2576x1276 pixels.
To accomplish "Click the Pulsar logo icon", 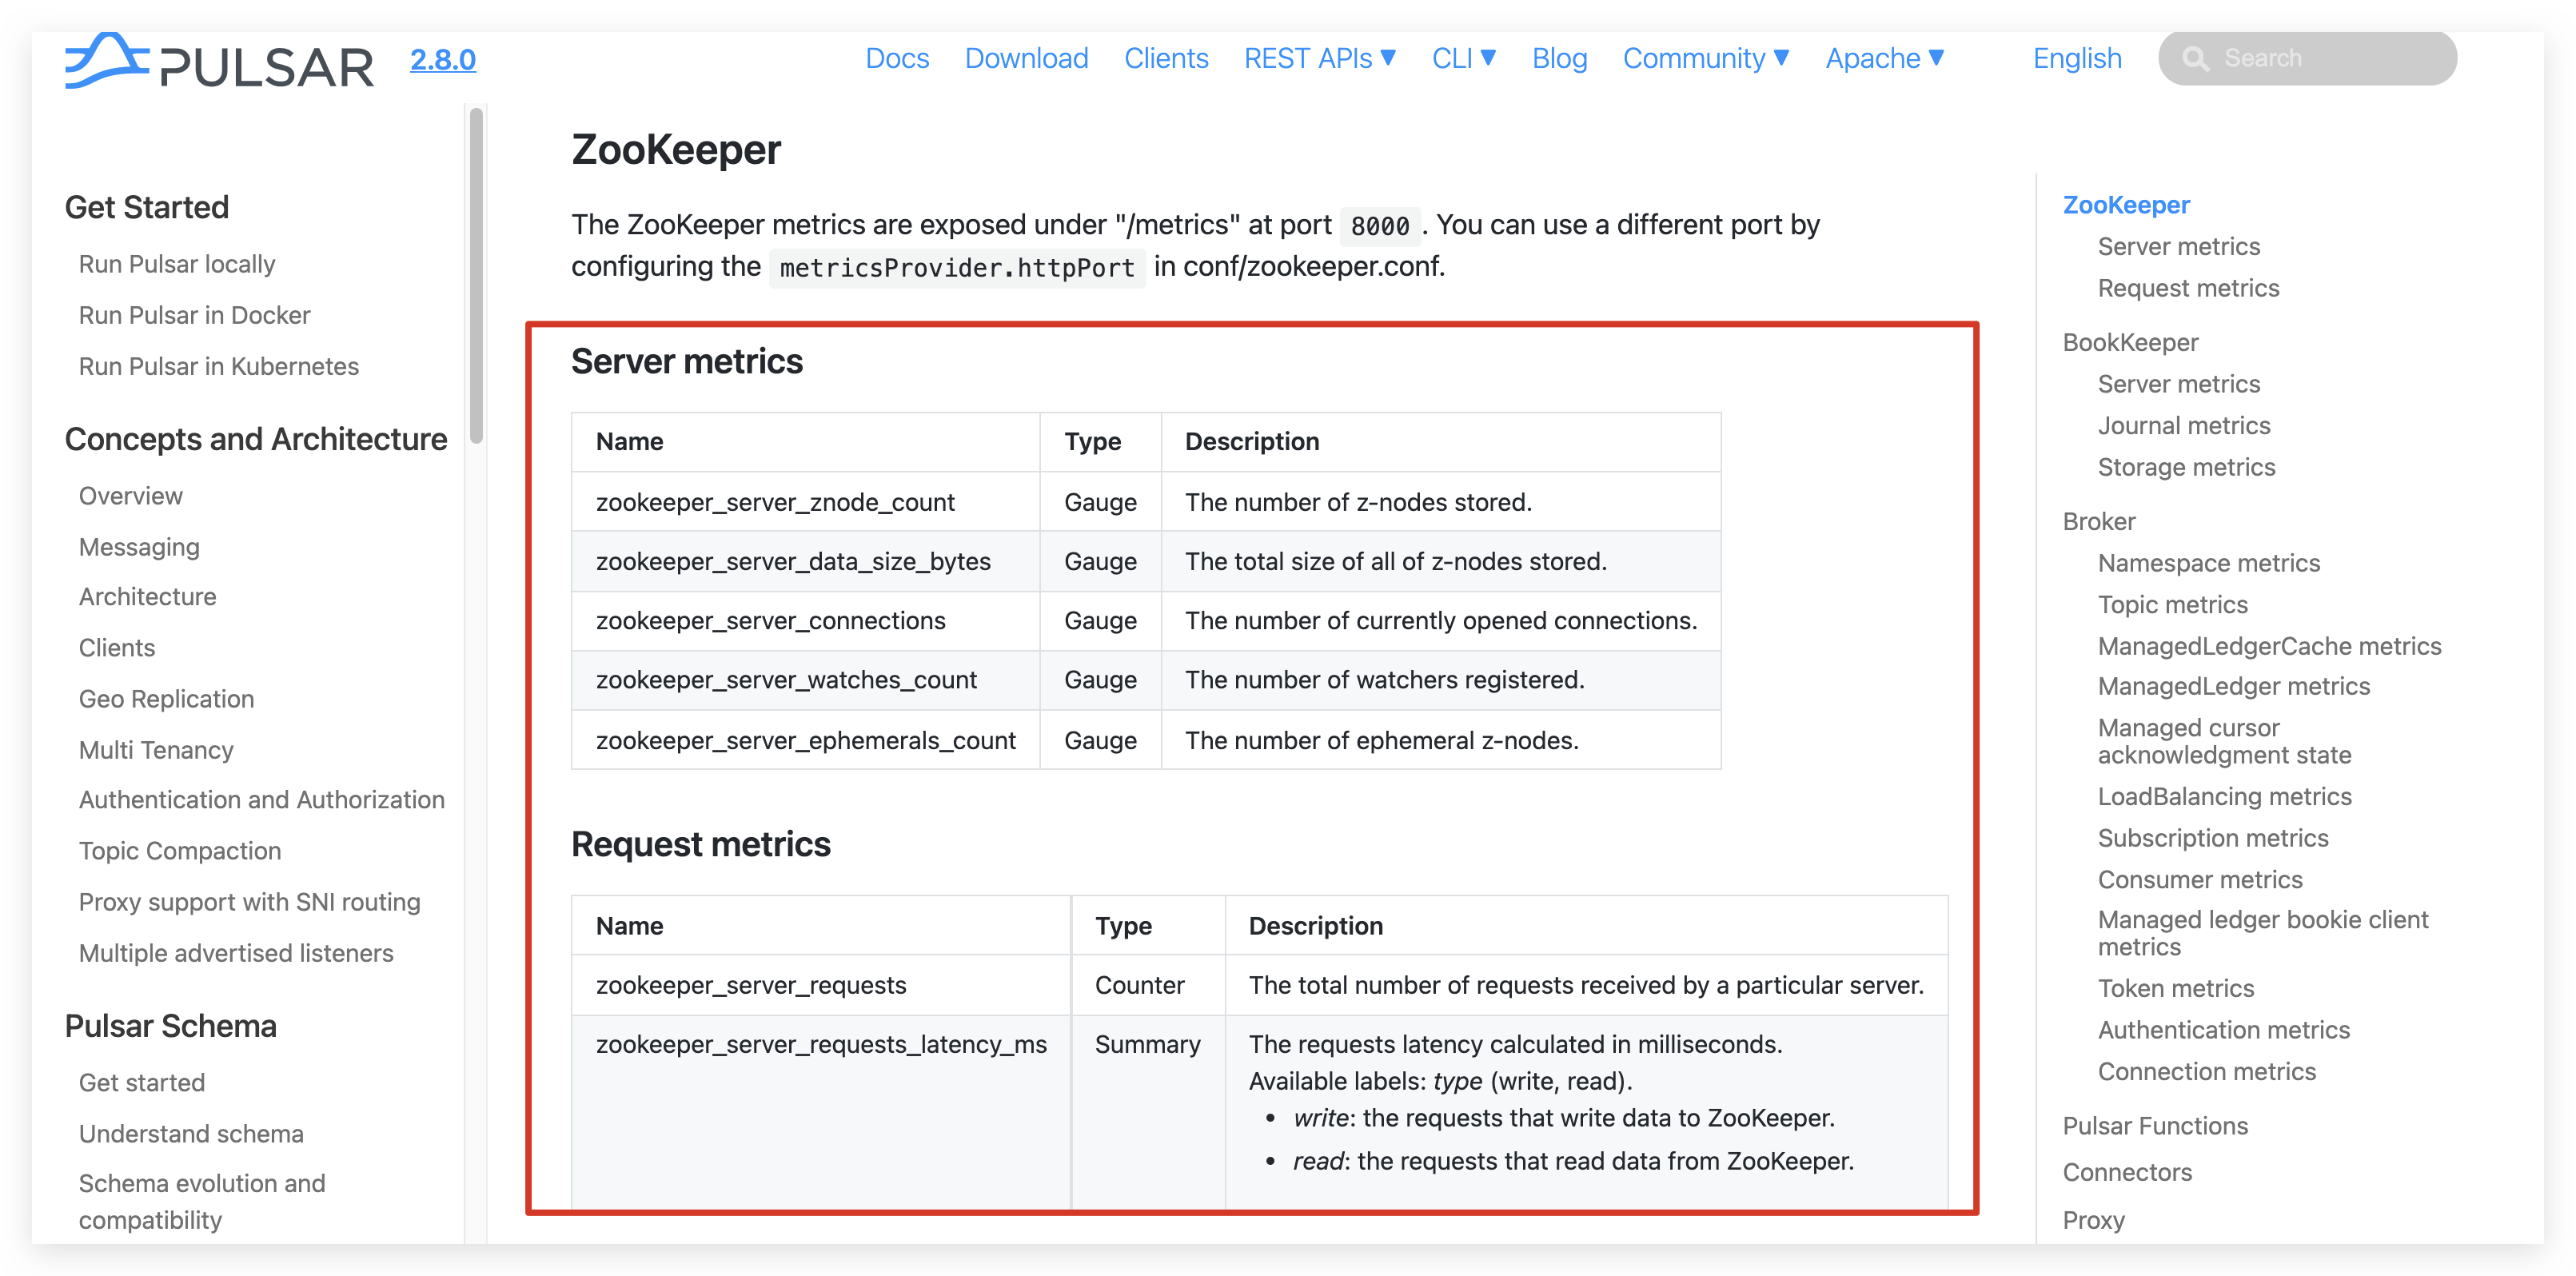I will point(106,60).
